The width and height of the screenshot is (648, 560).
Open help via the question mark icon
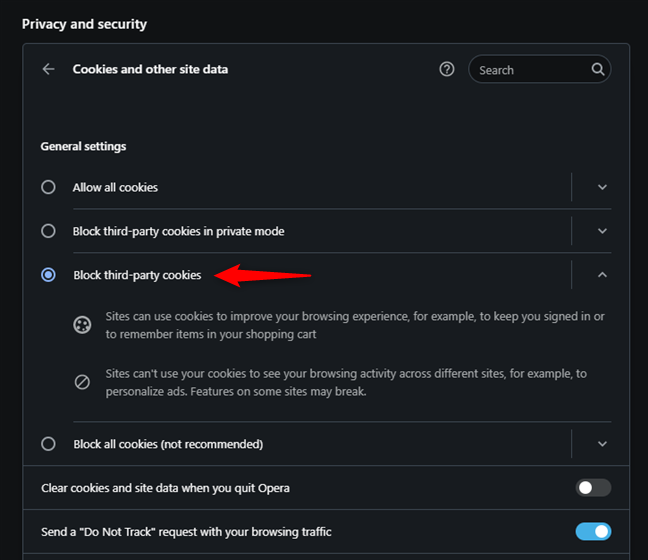click(446, 69)
